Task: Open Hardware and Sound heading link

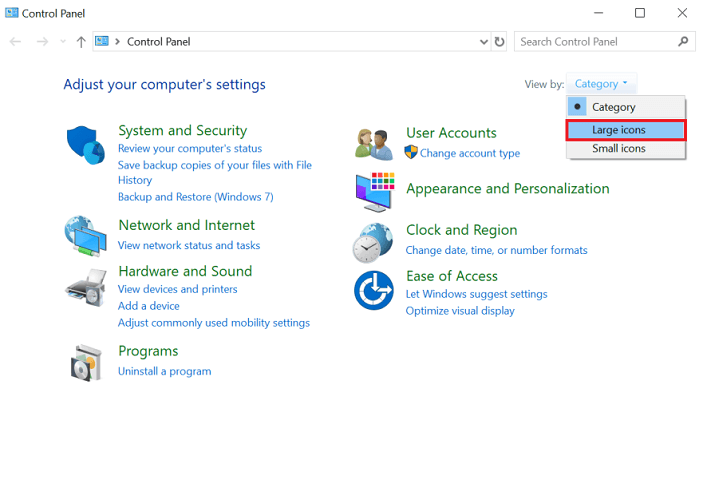Action: click(x=185, y=271)
